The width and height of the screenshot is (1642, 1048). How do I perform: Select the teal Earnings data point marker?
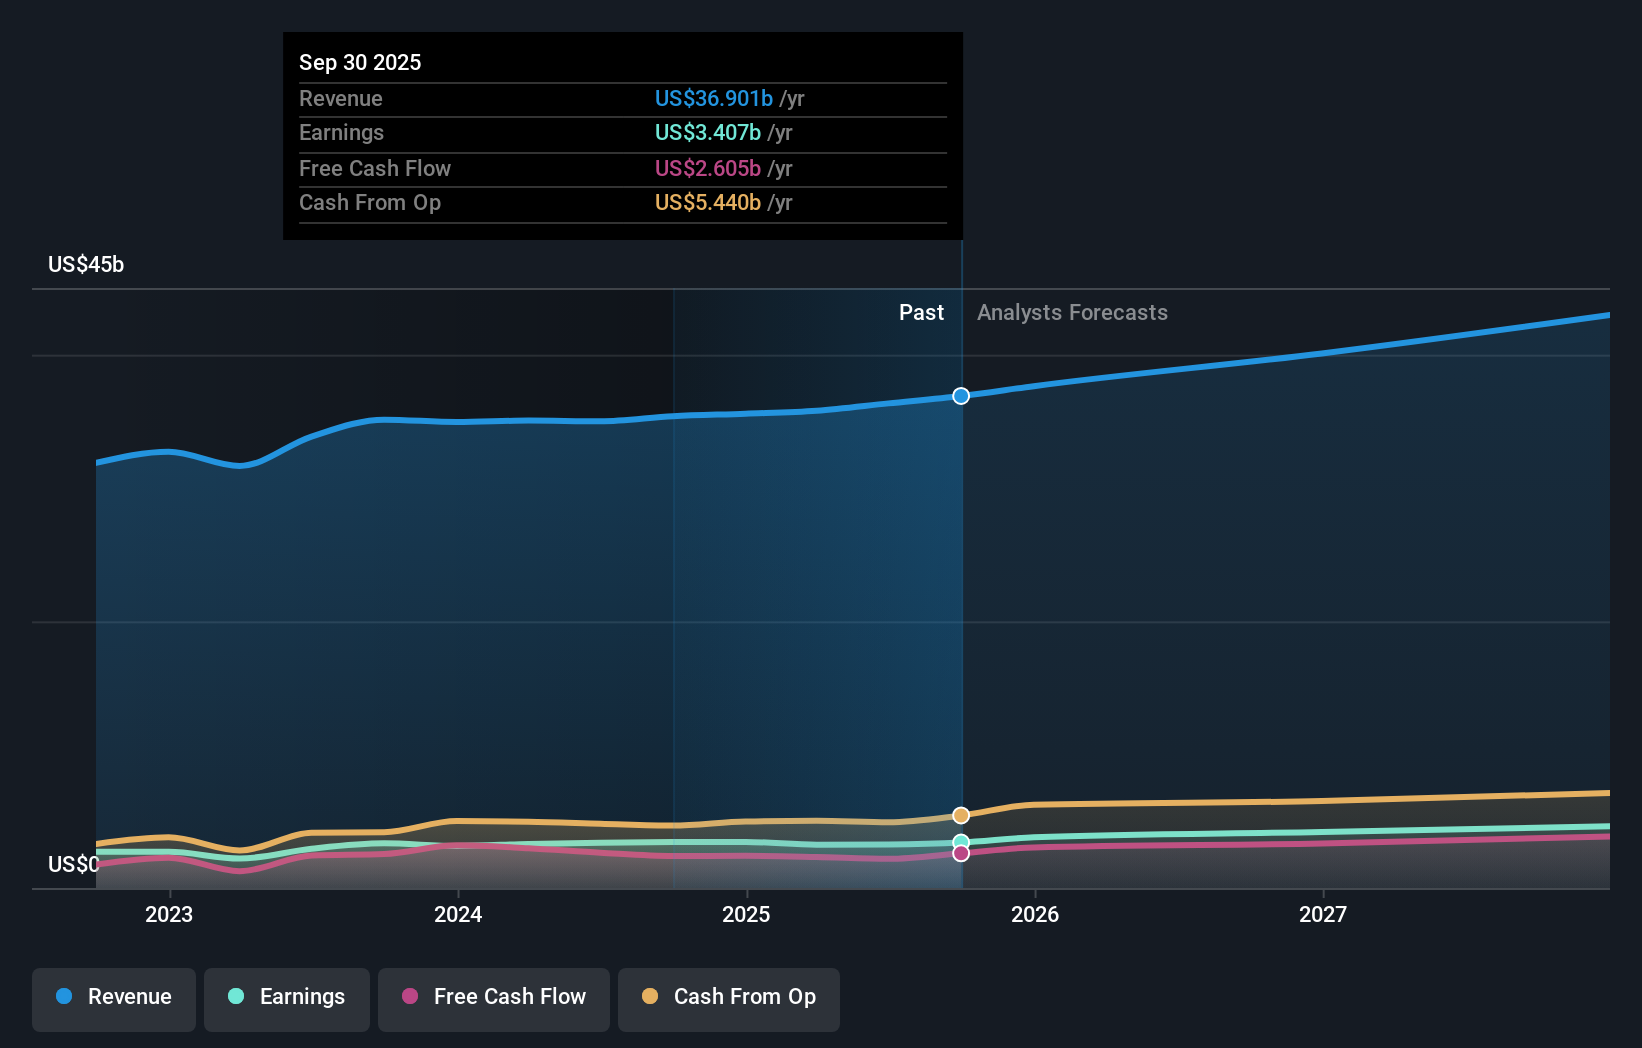click(960, 840)
